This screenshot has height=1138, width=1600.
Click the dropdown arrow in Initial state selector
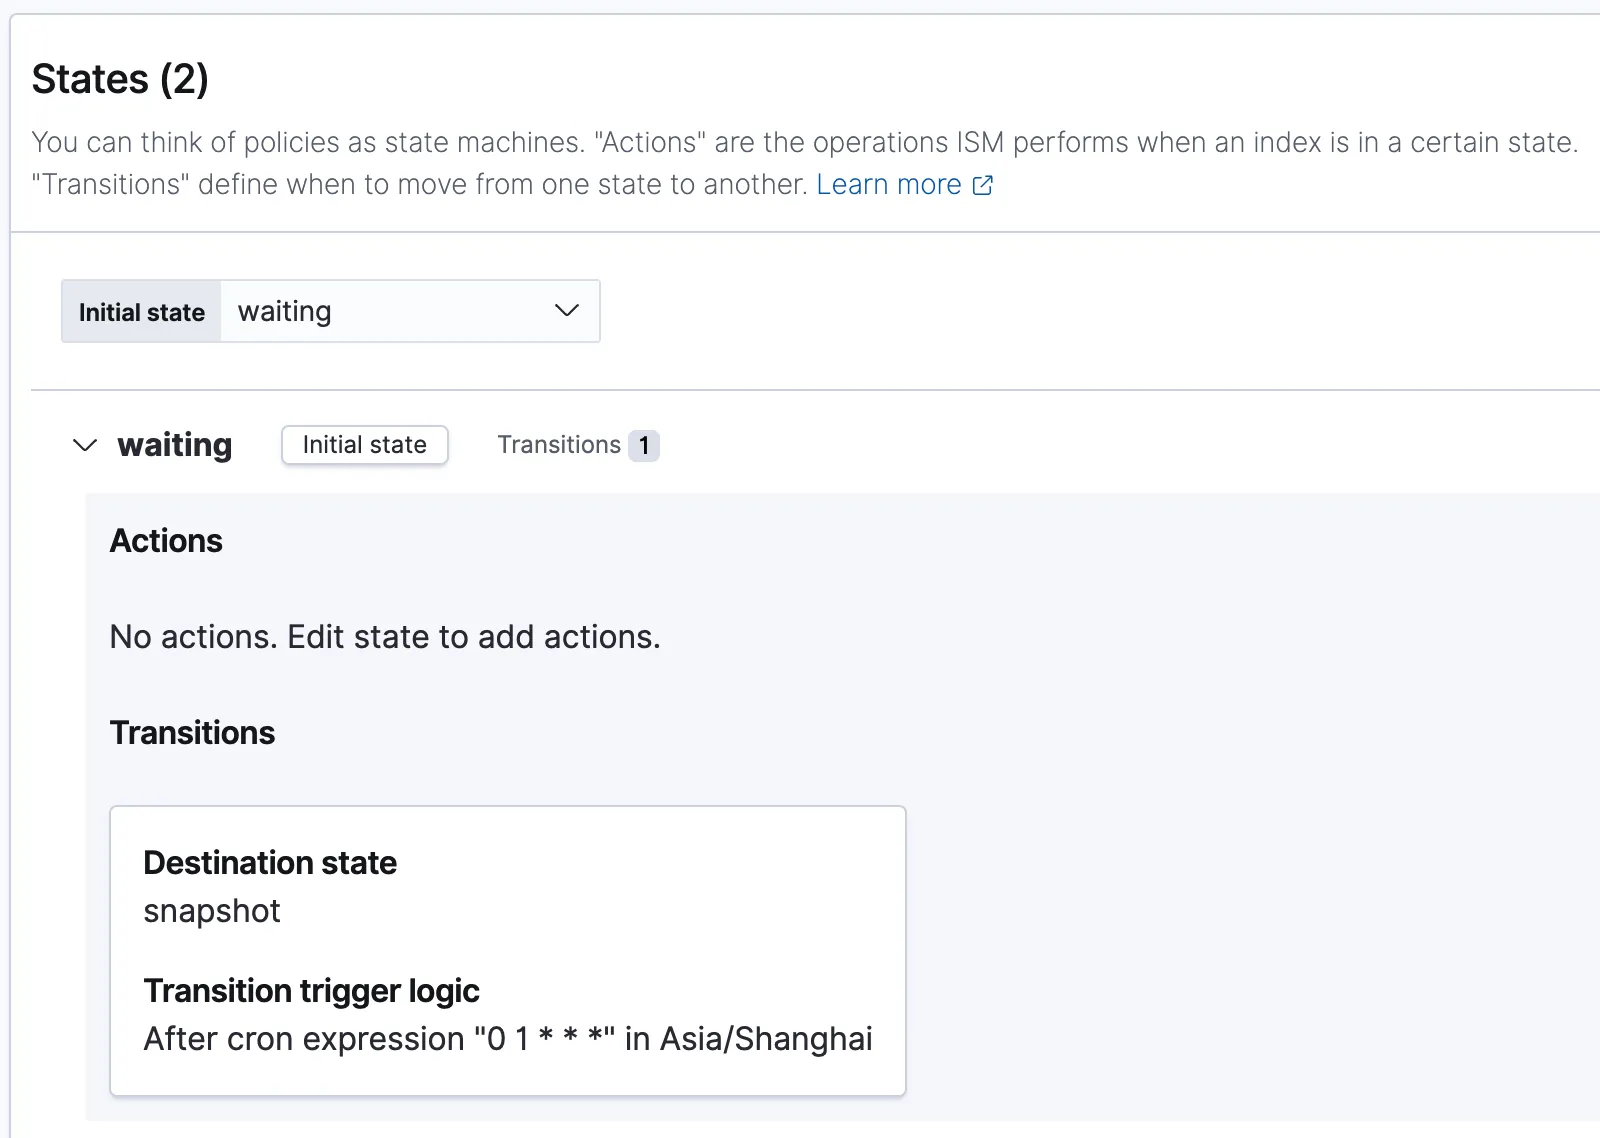566,311
